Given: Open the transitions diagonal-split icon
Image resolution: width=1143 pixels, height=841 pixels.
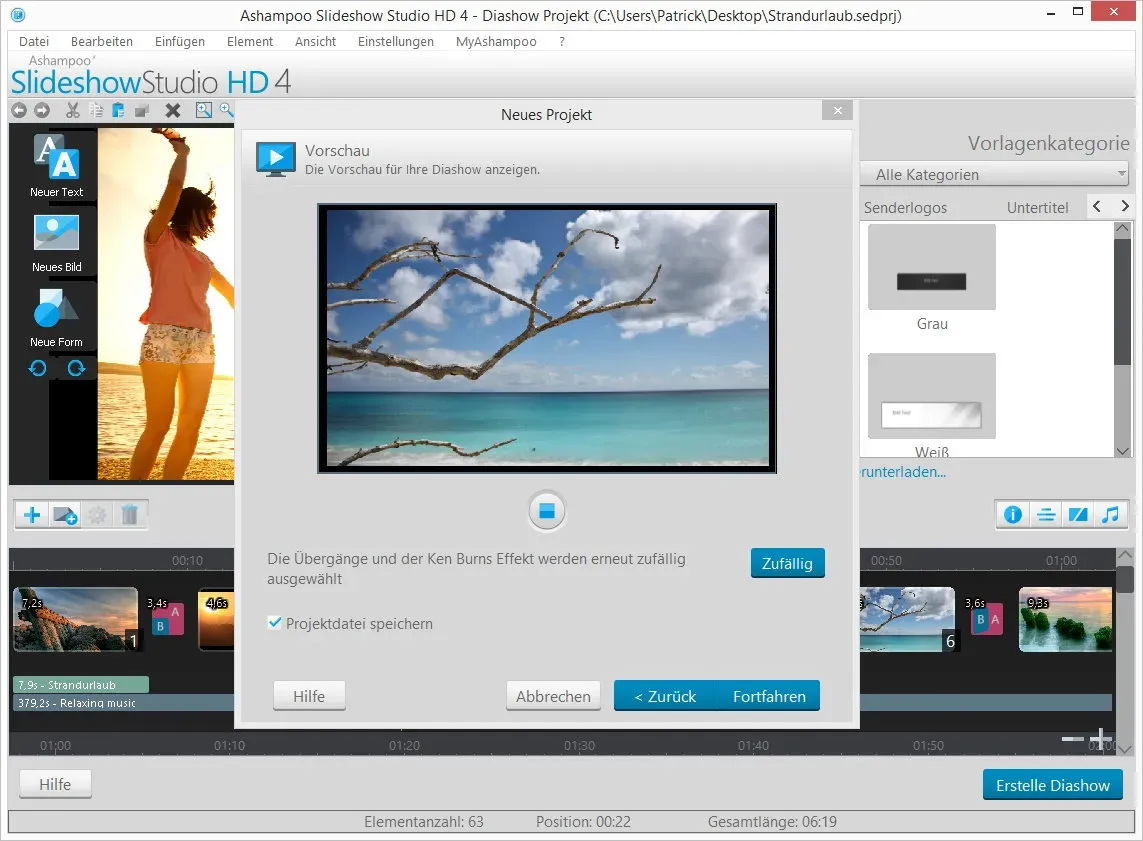Looking at the screenshot, I should point(1078,515).
